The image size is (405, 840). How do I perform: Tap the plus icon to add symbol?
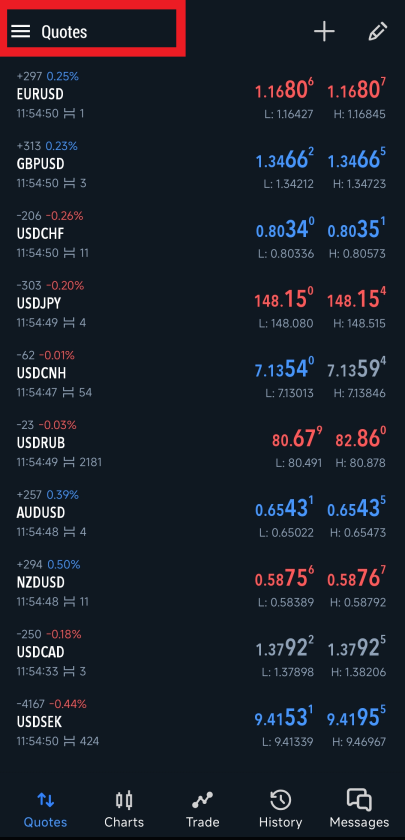(x=324, y=32)
